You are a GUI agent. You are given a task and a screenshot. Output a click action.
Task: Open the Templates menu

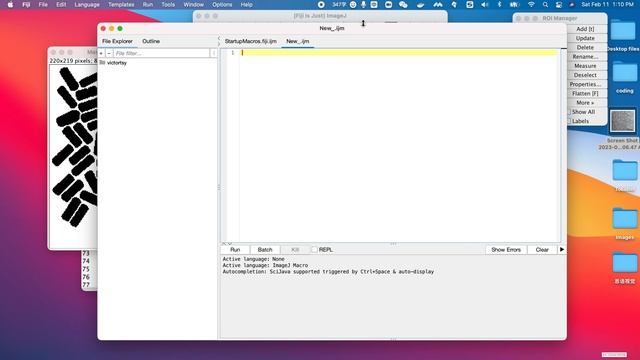[x=121, y=5]
